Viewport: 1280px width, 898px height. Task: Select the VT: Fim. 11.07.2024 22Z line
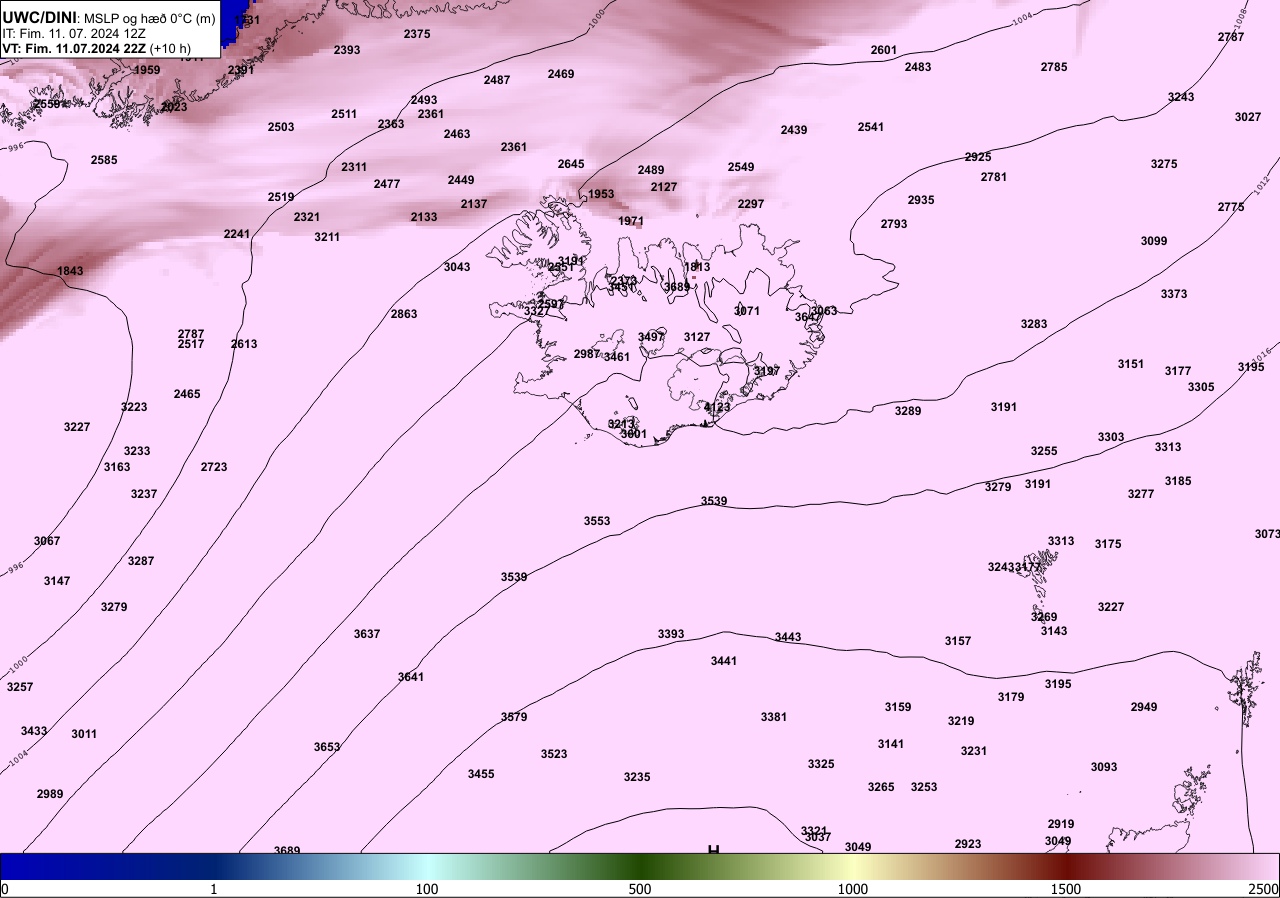coord(95,47)
